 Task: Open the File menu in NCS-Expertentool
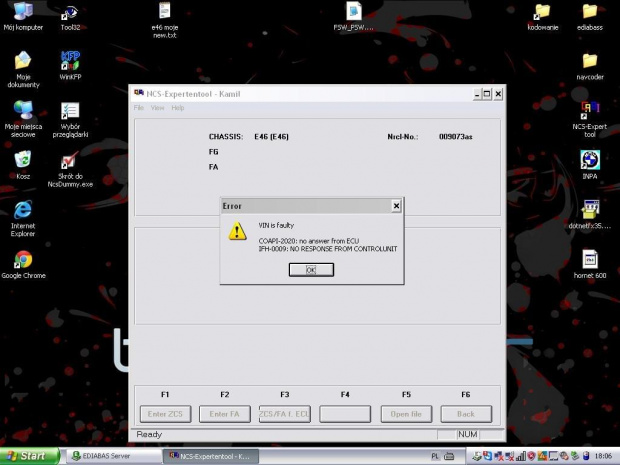(138, 108)
